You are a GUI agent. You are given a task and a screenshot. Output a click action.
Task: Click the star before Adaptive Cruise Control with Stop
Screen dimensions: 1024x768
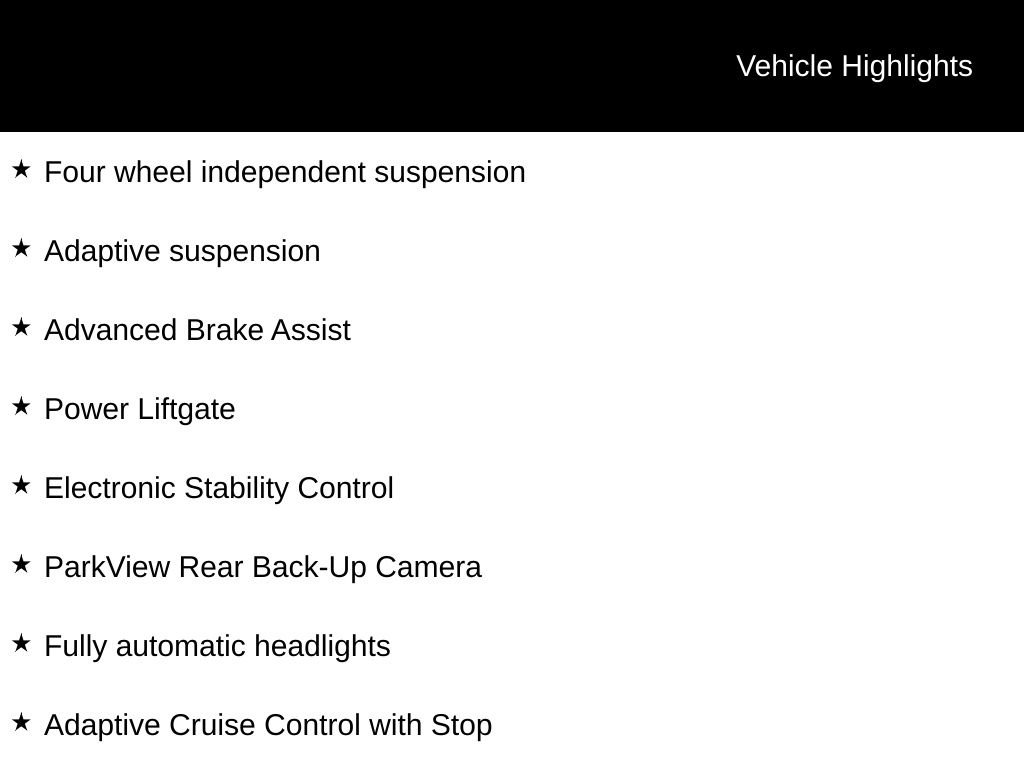point(21,722)
